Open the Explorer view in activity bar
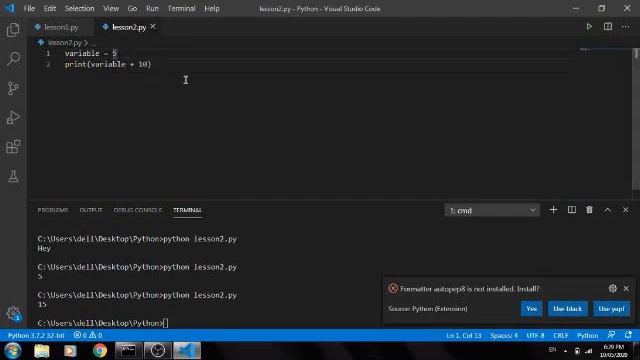The width and height of the screenshot is (640, 360). tap(13, 30)
